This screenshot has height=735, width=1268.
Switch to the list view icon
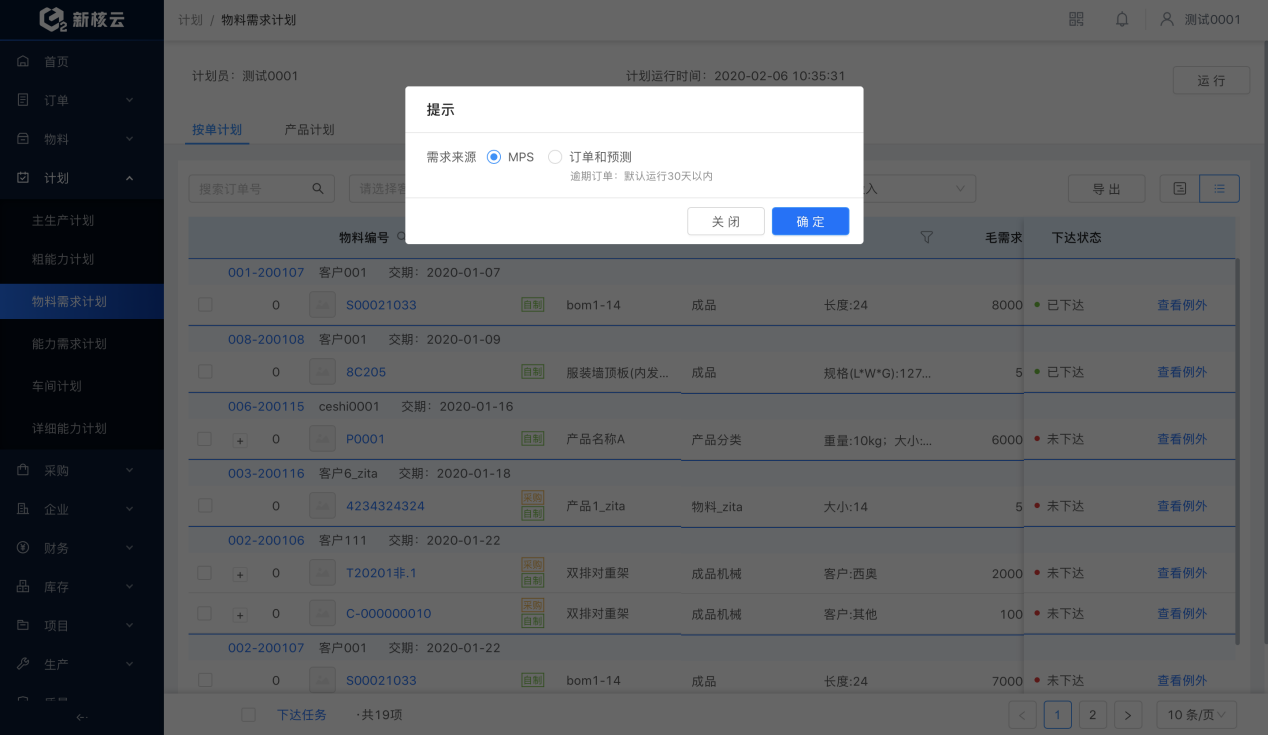click(1220, 188)
